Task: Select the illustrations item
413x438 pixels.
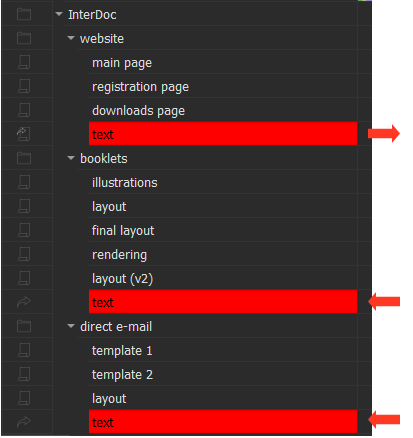Action: (x=223, y=182)
